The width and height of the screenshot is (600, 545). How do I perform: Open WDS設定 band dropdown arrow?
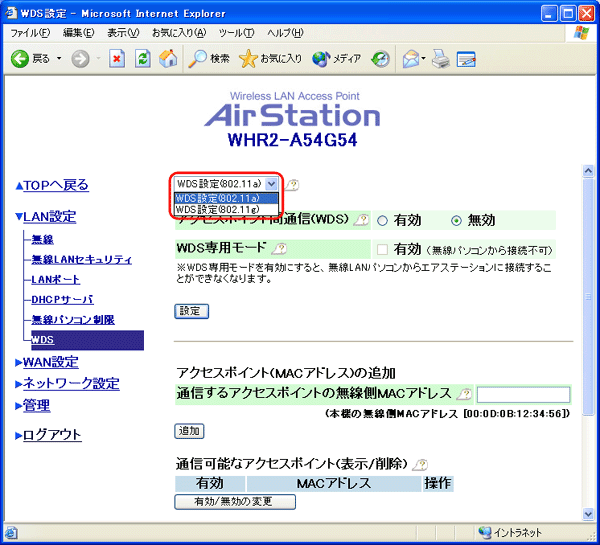(271, 184)
